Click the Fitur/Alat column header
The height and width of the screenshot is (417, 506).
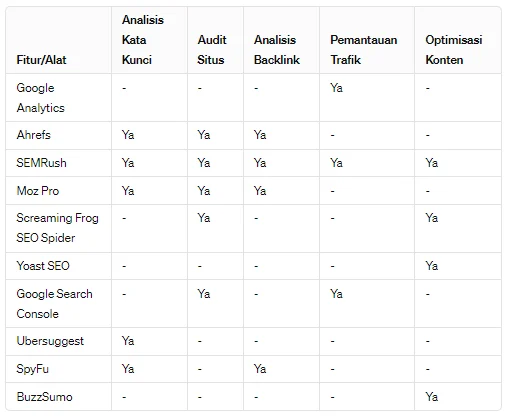point(41,60)
